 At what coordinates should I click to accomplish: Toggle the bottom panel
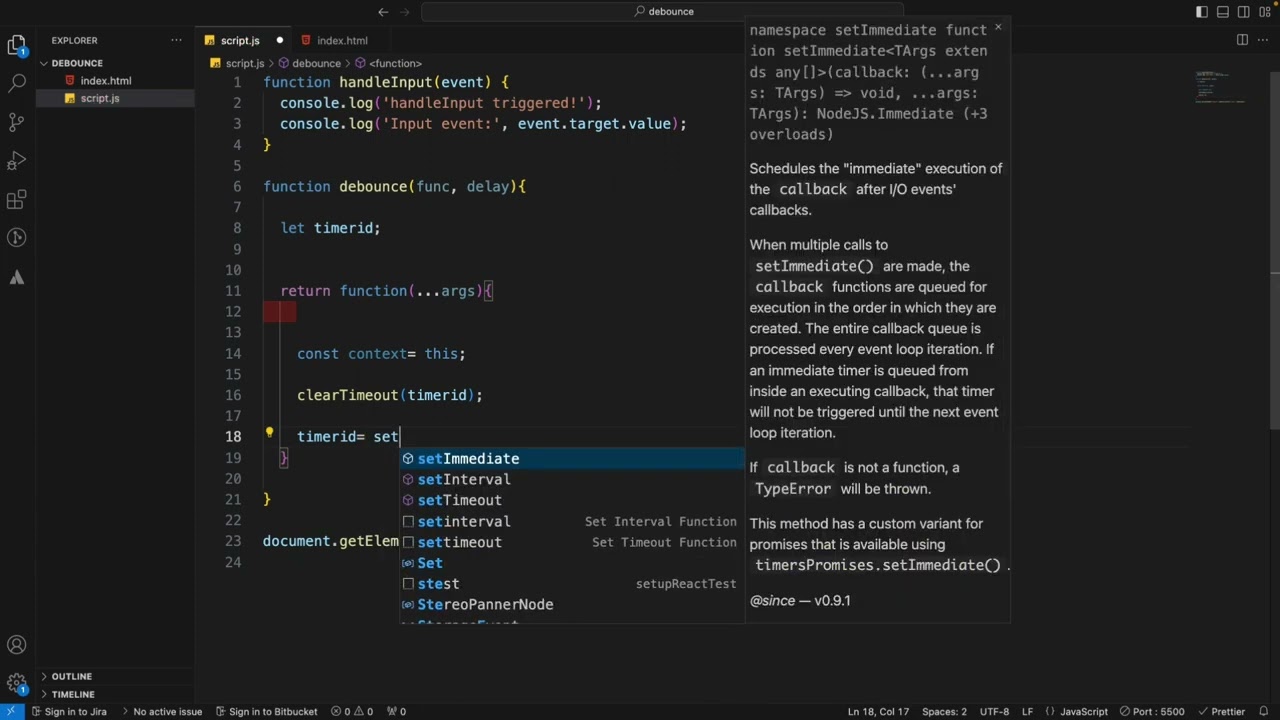click(1223, 12)
